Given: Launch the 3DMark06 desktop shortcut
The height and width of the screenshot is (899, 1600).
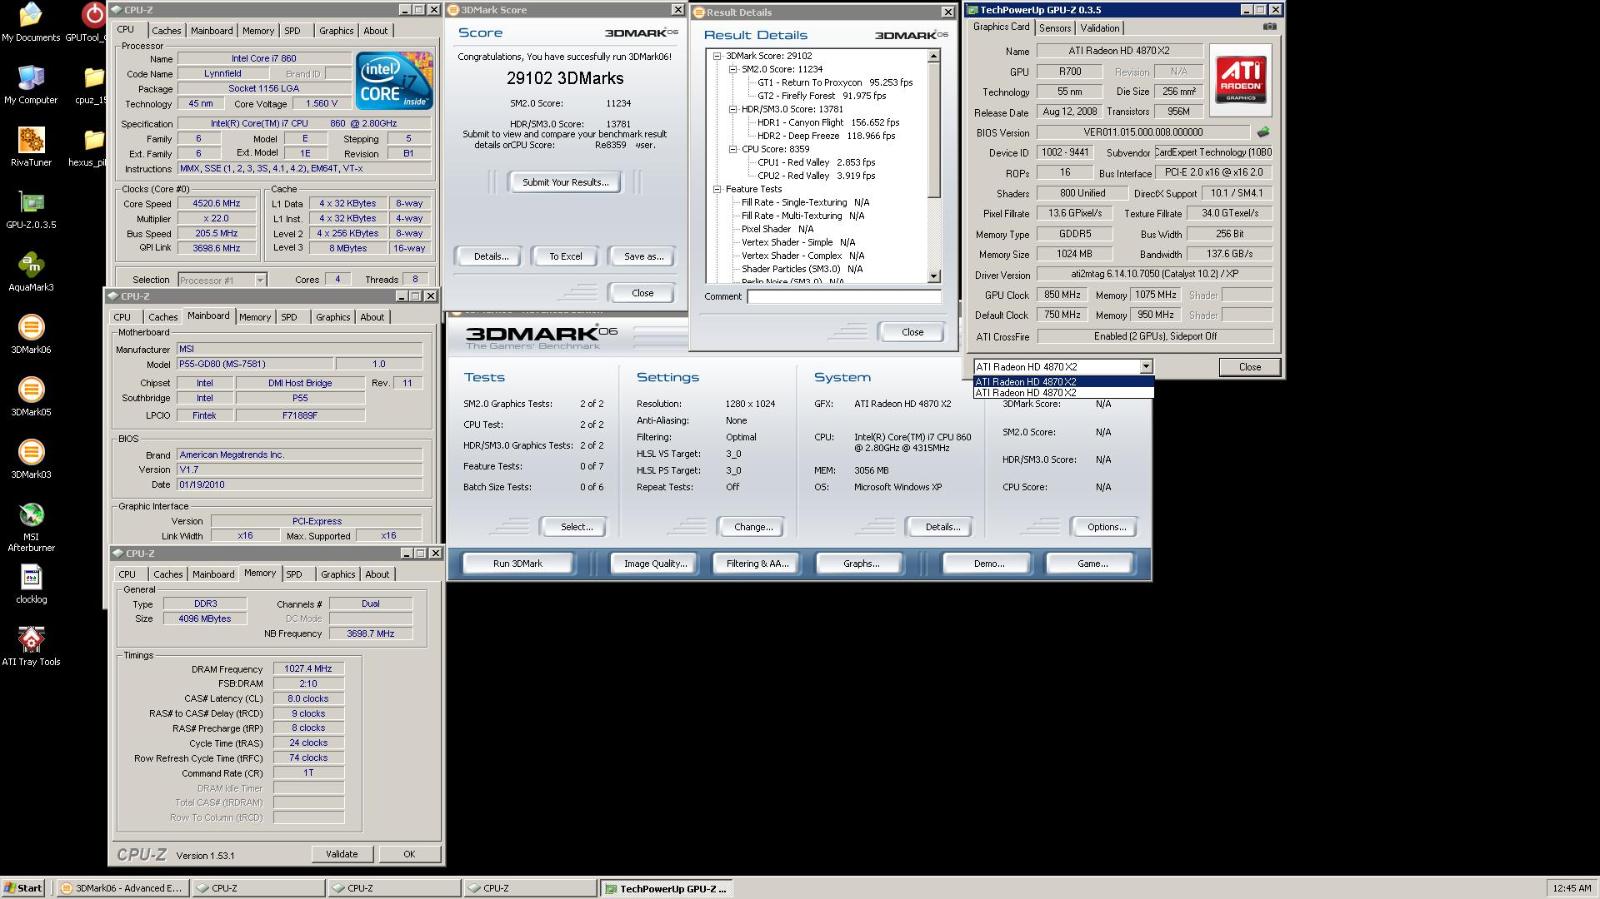Looking at the screenshot, I should [31, 334].
